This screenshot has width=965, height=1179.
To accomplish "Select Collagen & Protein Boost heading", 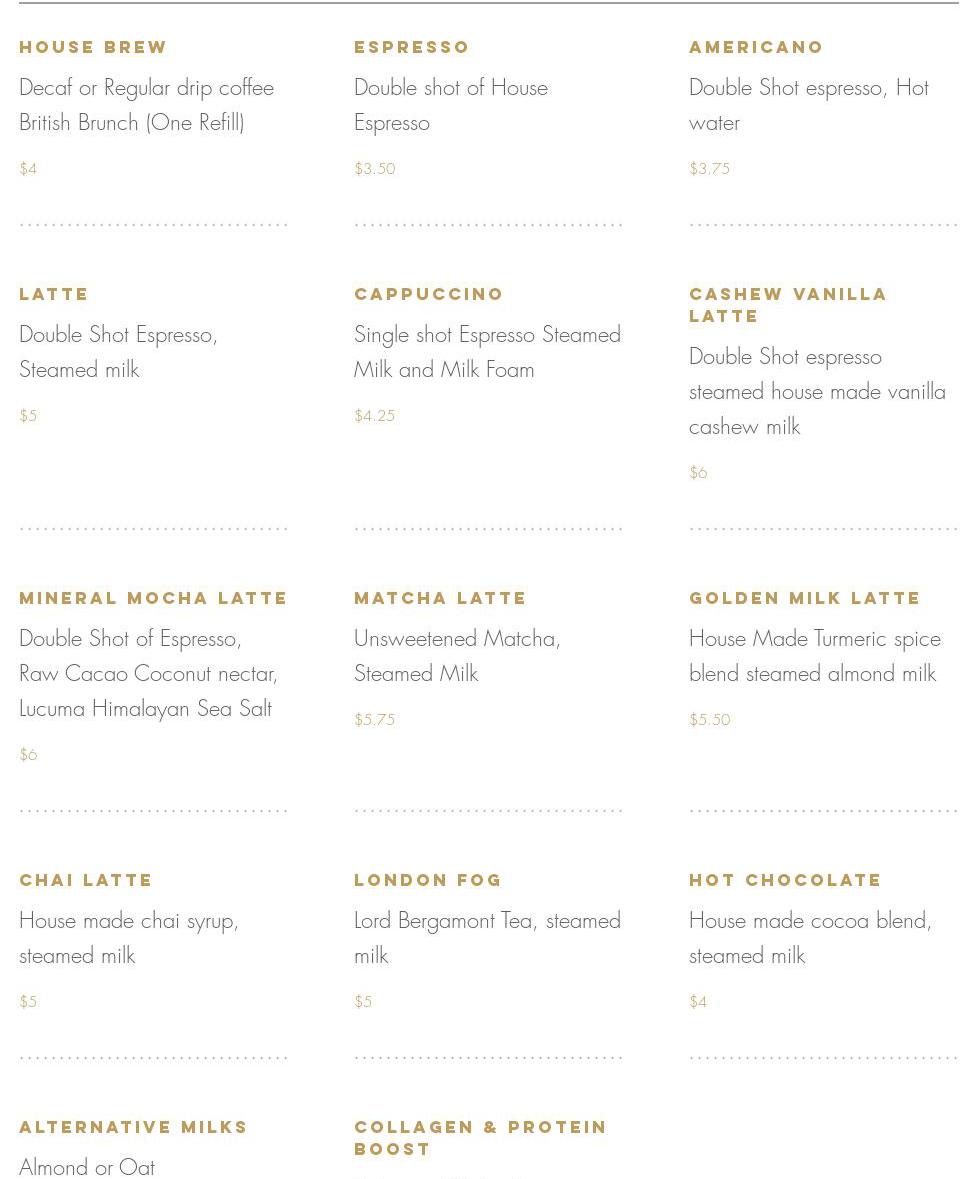I will click(x=480, y=1137).
